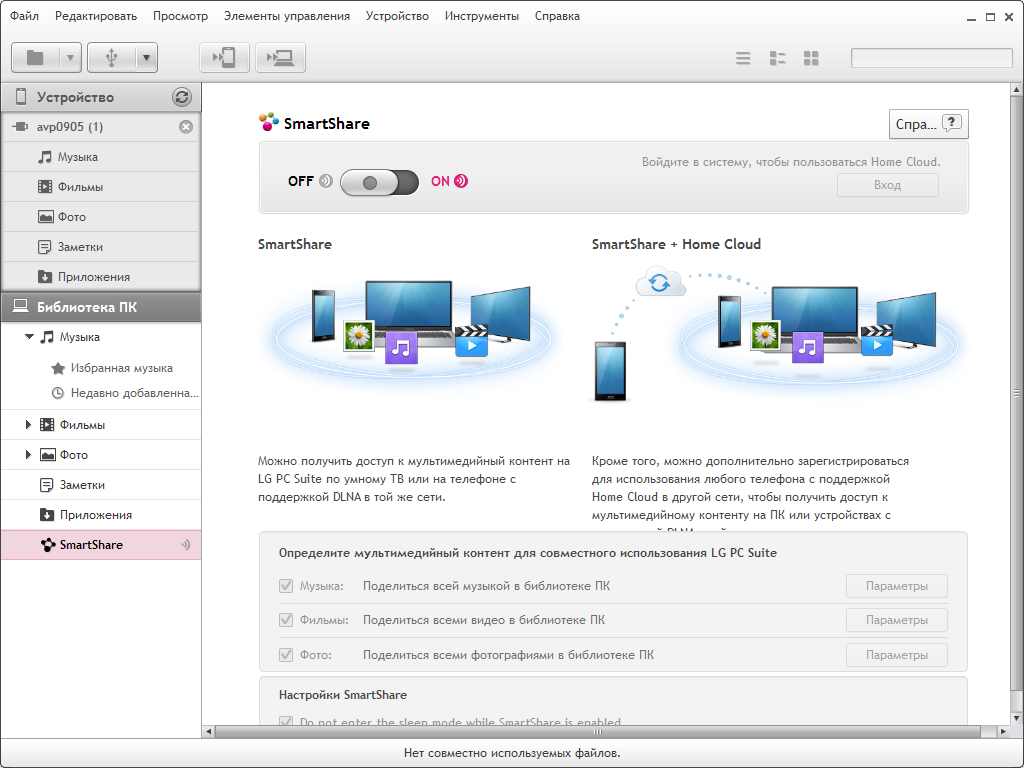Viewport: 1024px width, 768px height.
Task: Select library Приложения in sidebar
Action: pos(101,515)
